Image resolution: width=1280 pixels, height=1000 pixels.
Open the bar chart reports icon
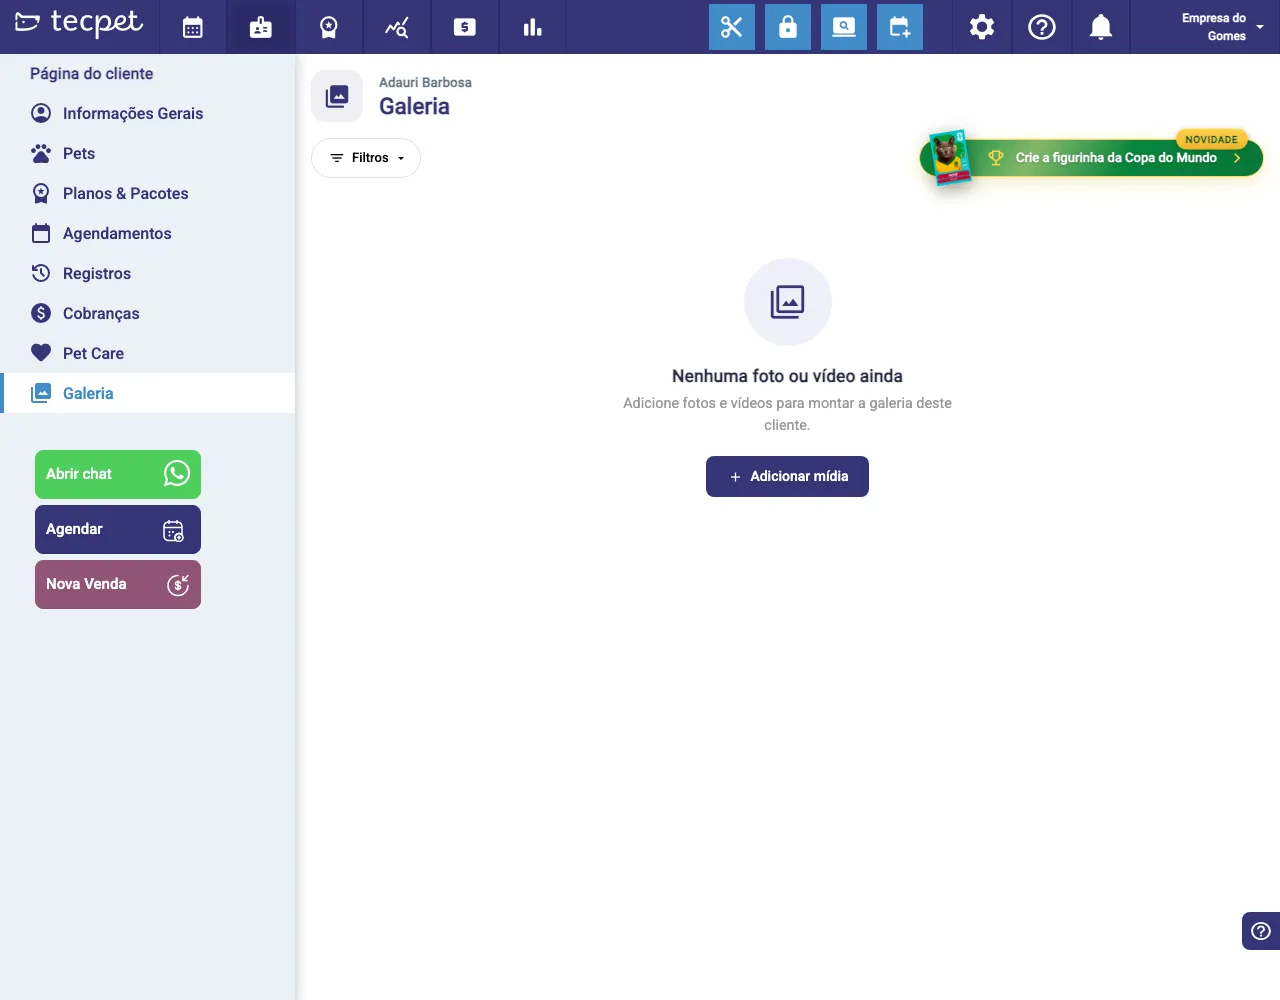coord(533,27)
